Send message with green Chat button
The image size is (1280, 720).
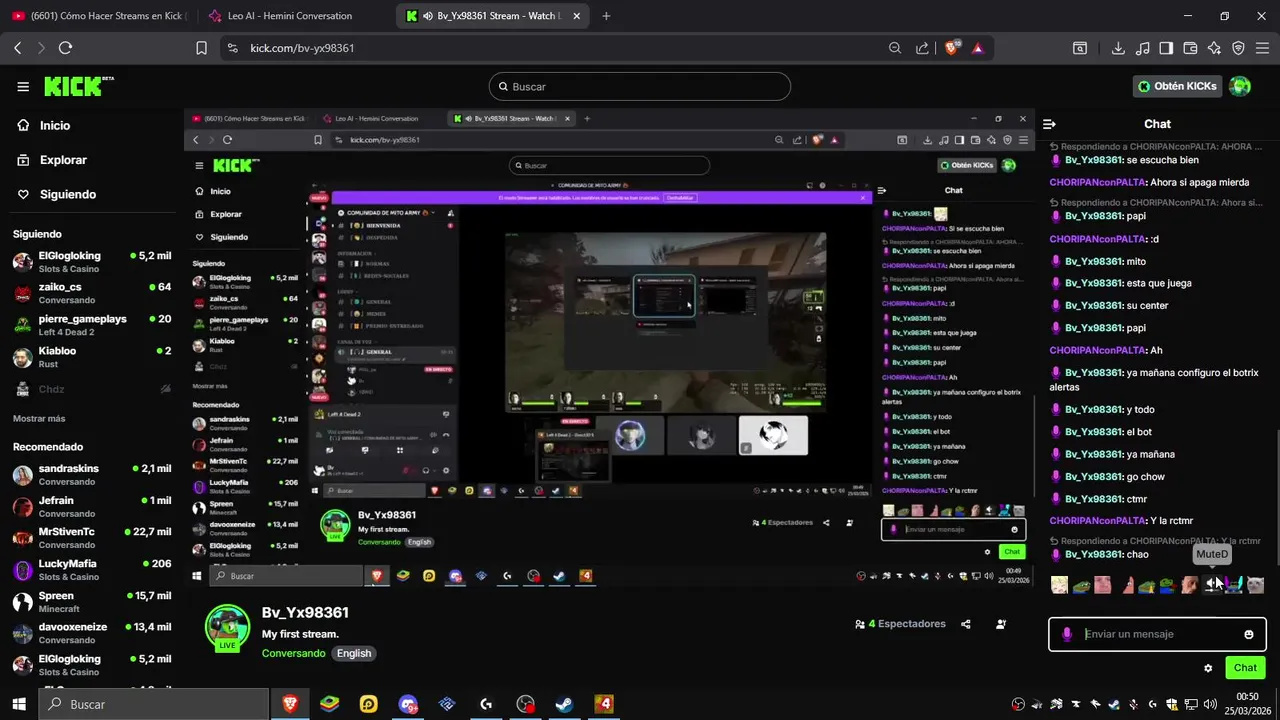coord(1245,668)
